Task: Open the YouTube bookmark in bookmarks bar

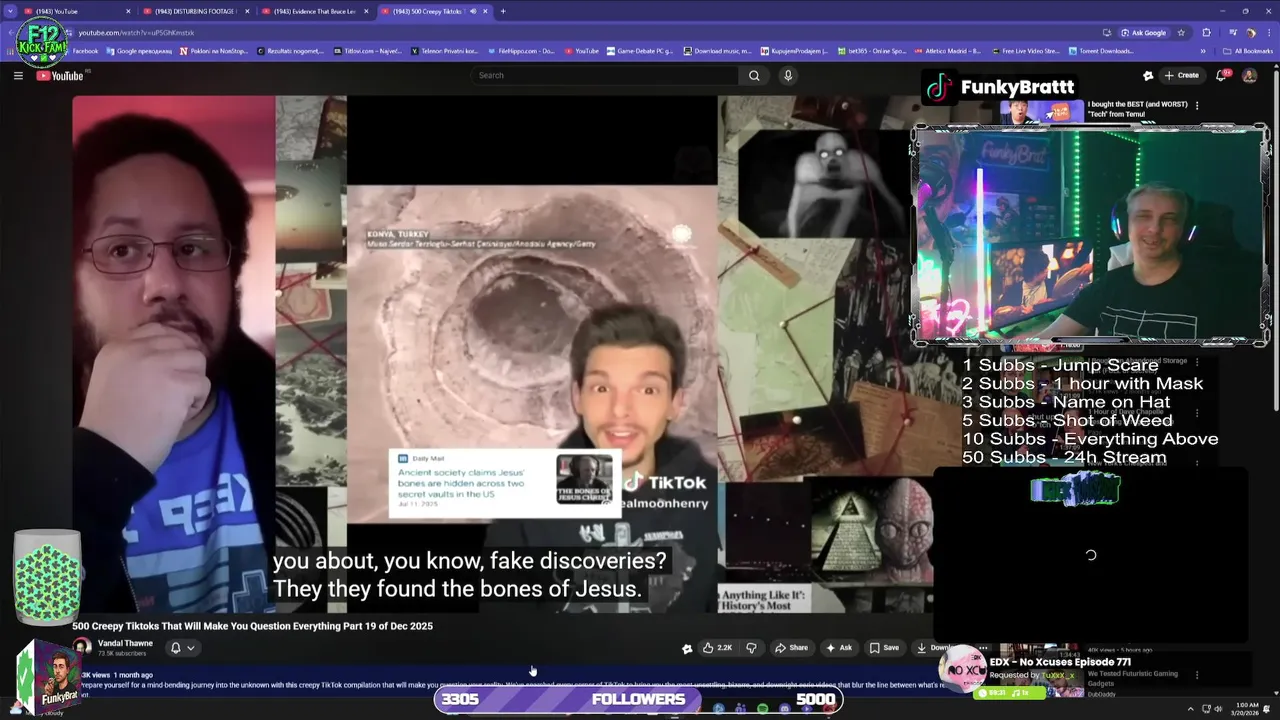Action: coord(582,51)
